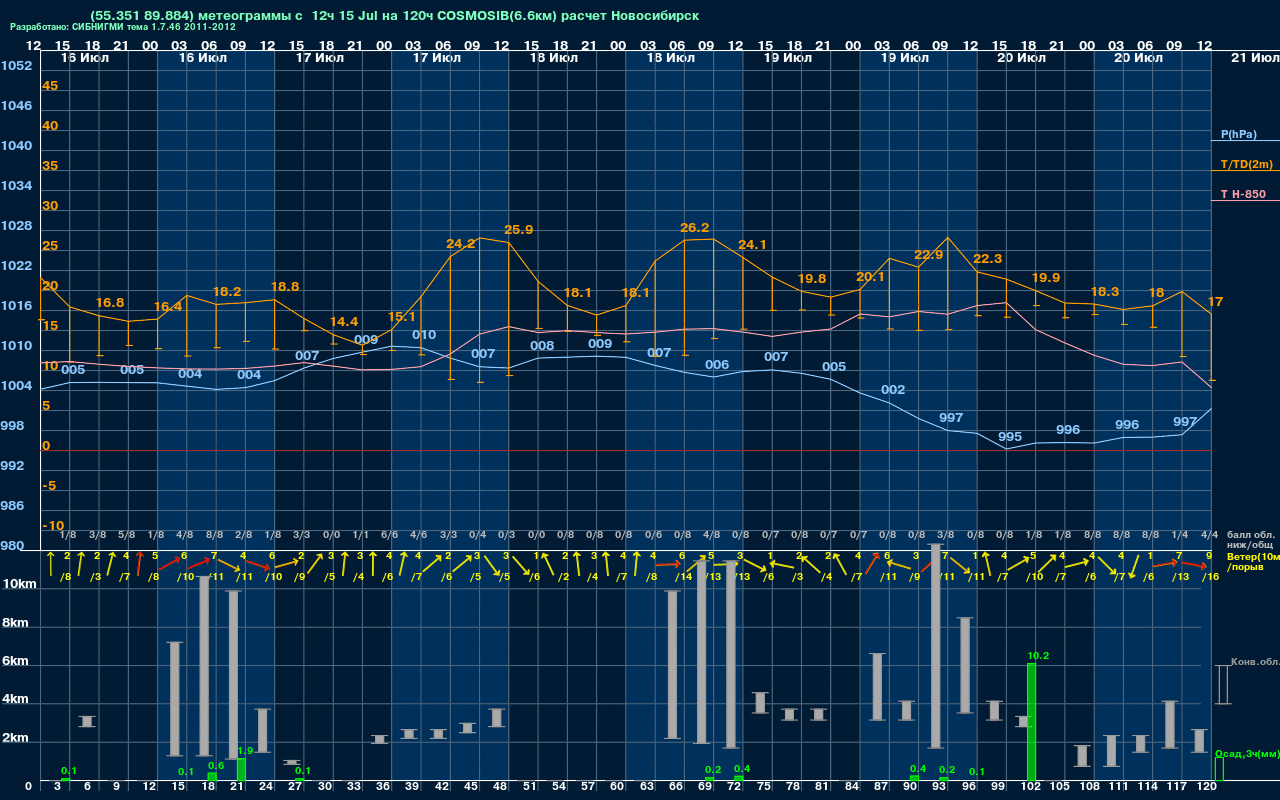Viewport: 1280px width, 800px height.
Task: Click the 24.2 temperature value
Action: 461,244
